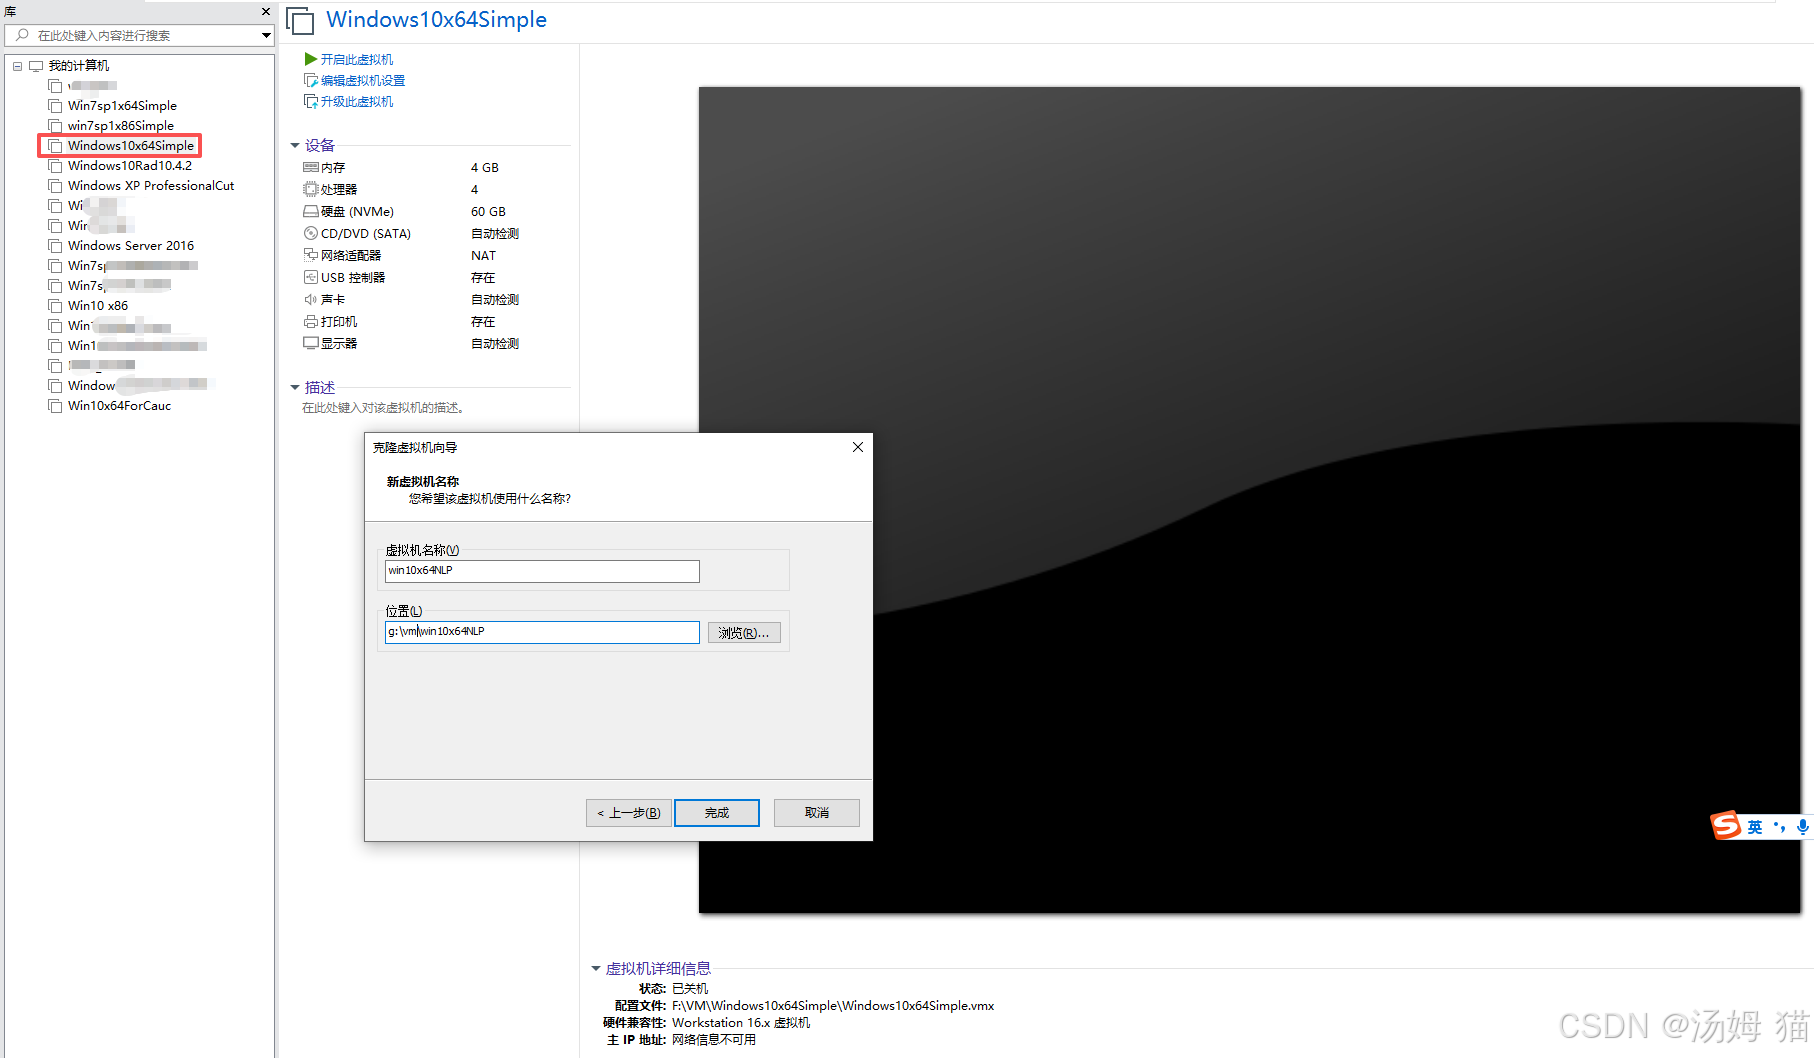Select Windows Server 2016 in the tree
This screenshot has width=1814, height=1058.
pyautogui.click(x=131, y=246)
